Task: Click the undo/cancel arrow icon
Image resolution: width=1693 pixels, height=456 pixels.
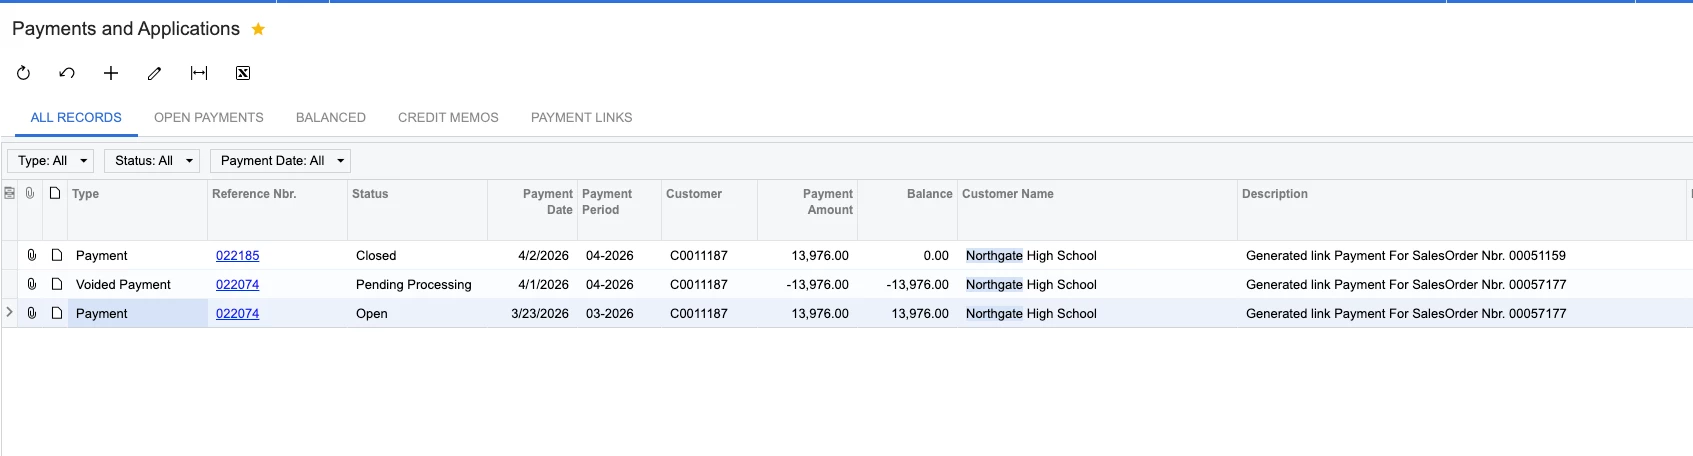Action: pyautogui.click(x=67, y=73)
